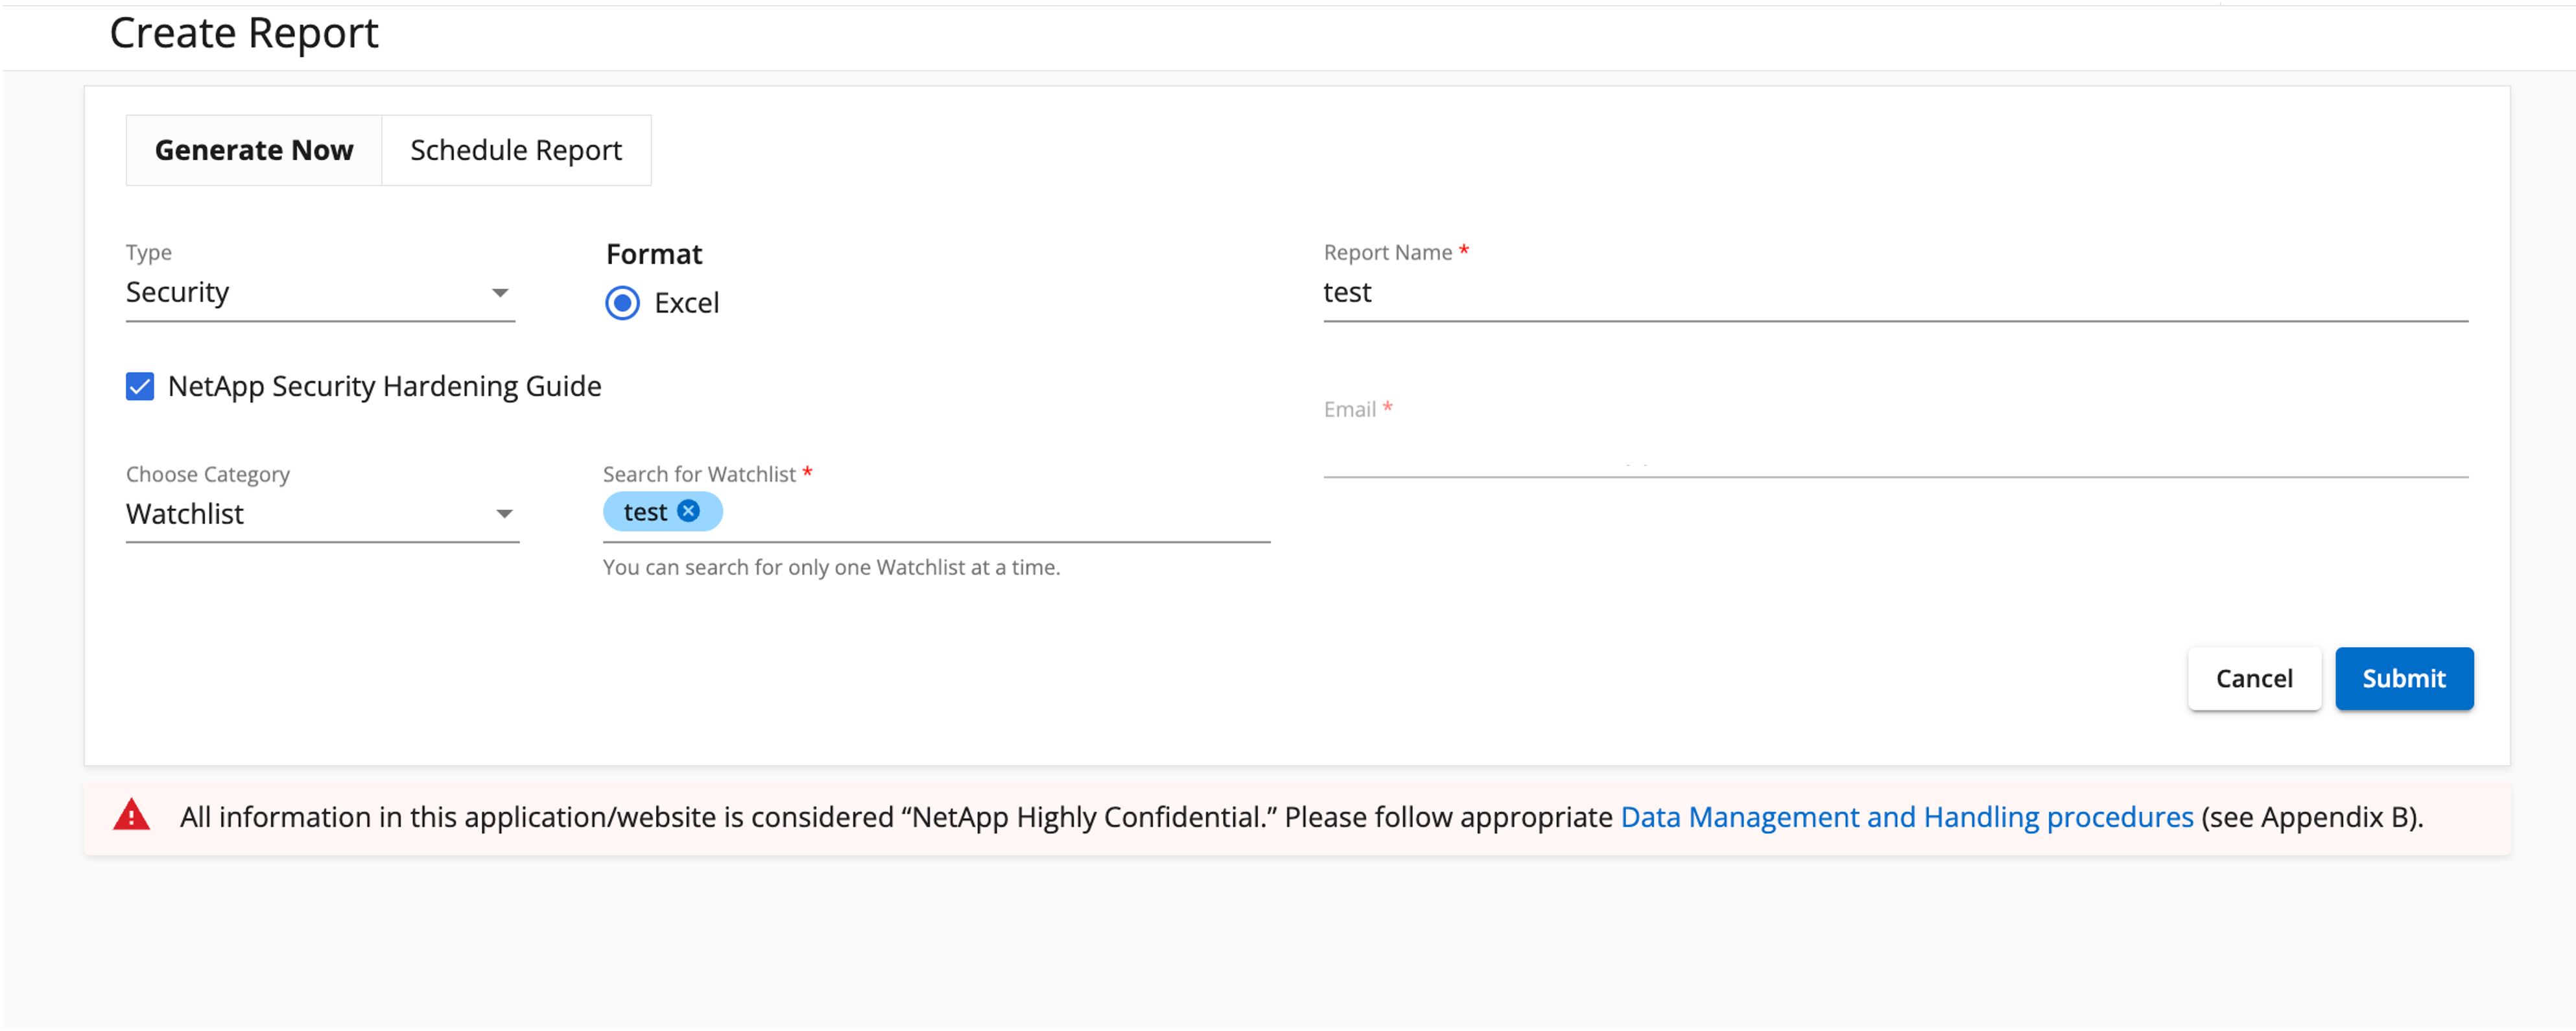This screenshot has height=1031, width=2576.
Task: Click the Excel format label
Action: [687, 303]
